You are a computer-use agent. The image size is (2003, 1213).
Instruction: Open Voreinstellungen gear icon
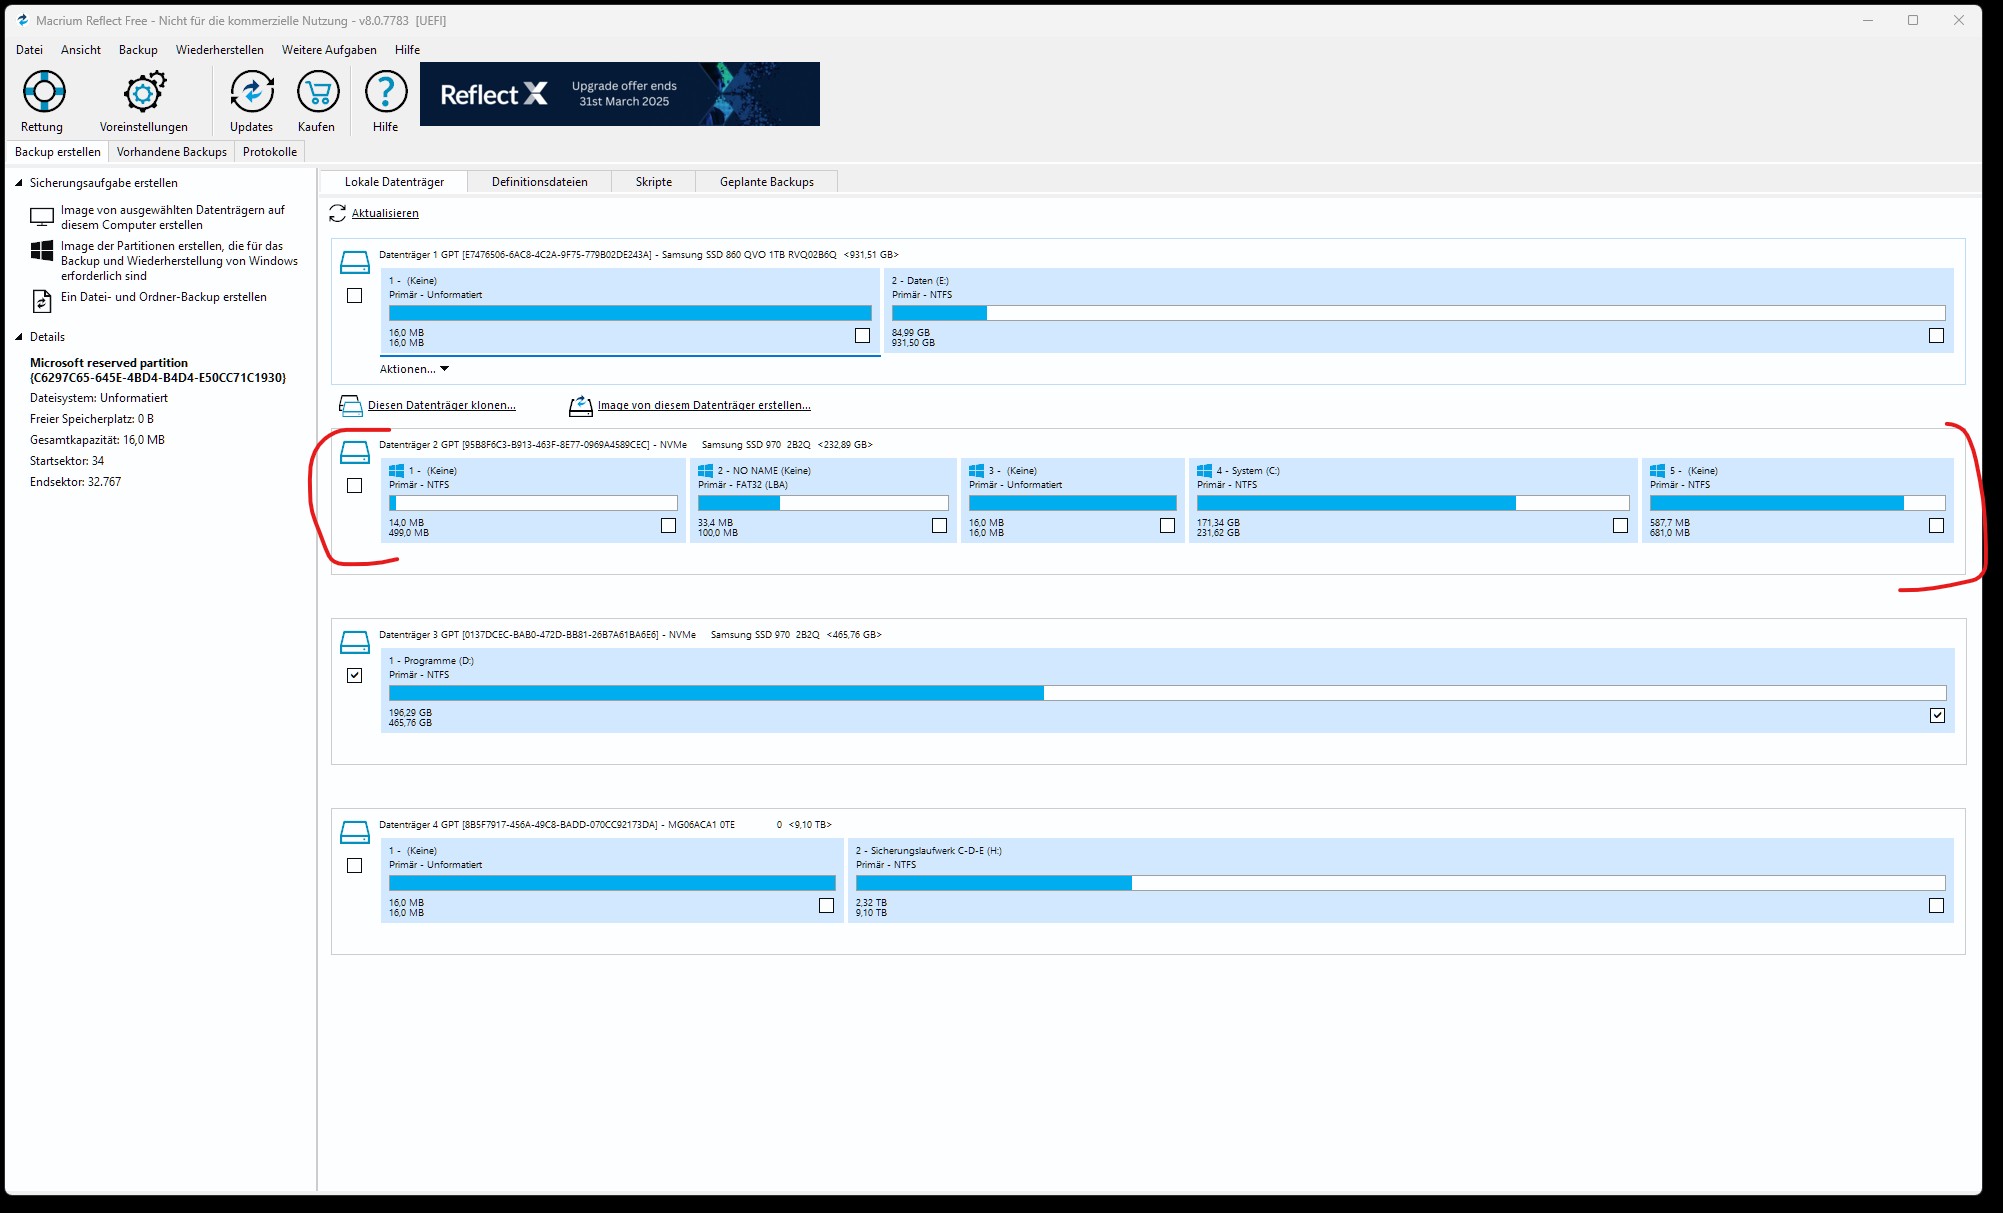(144, 92)
